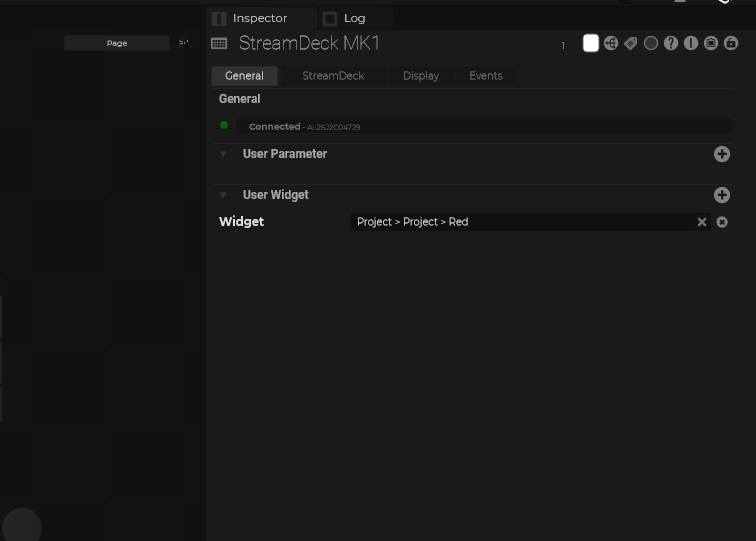Toggle the lock icon in Inspector header
Viewport: 756px width, 541px height.
click(731, 44)
